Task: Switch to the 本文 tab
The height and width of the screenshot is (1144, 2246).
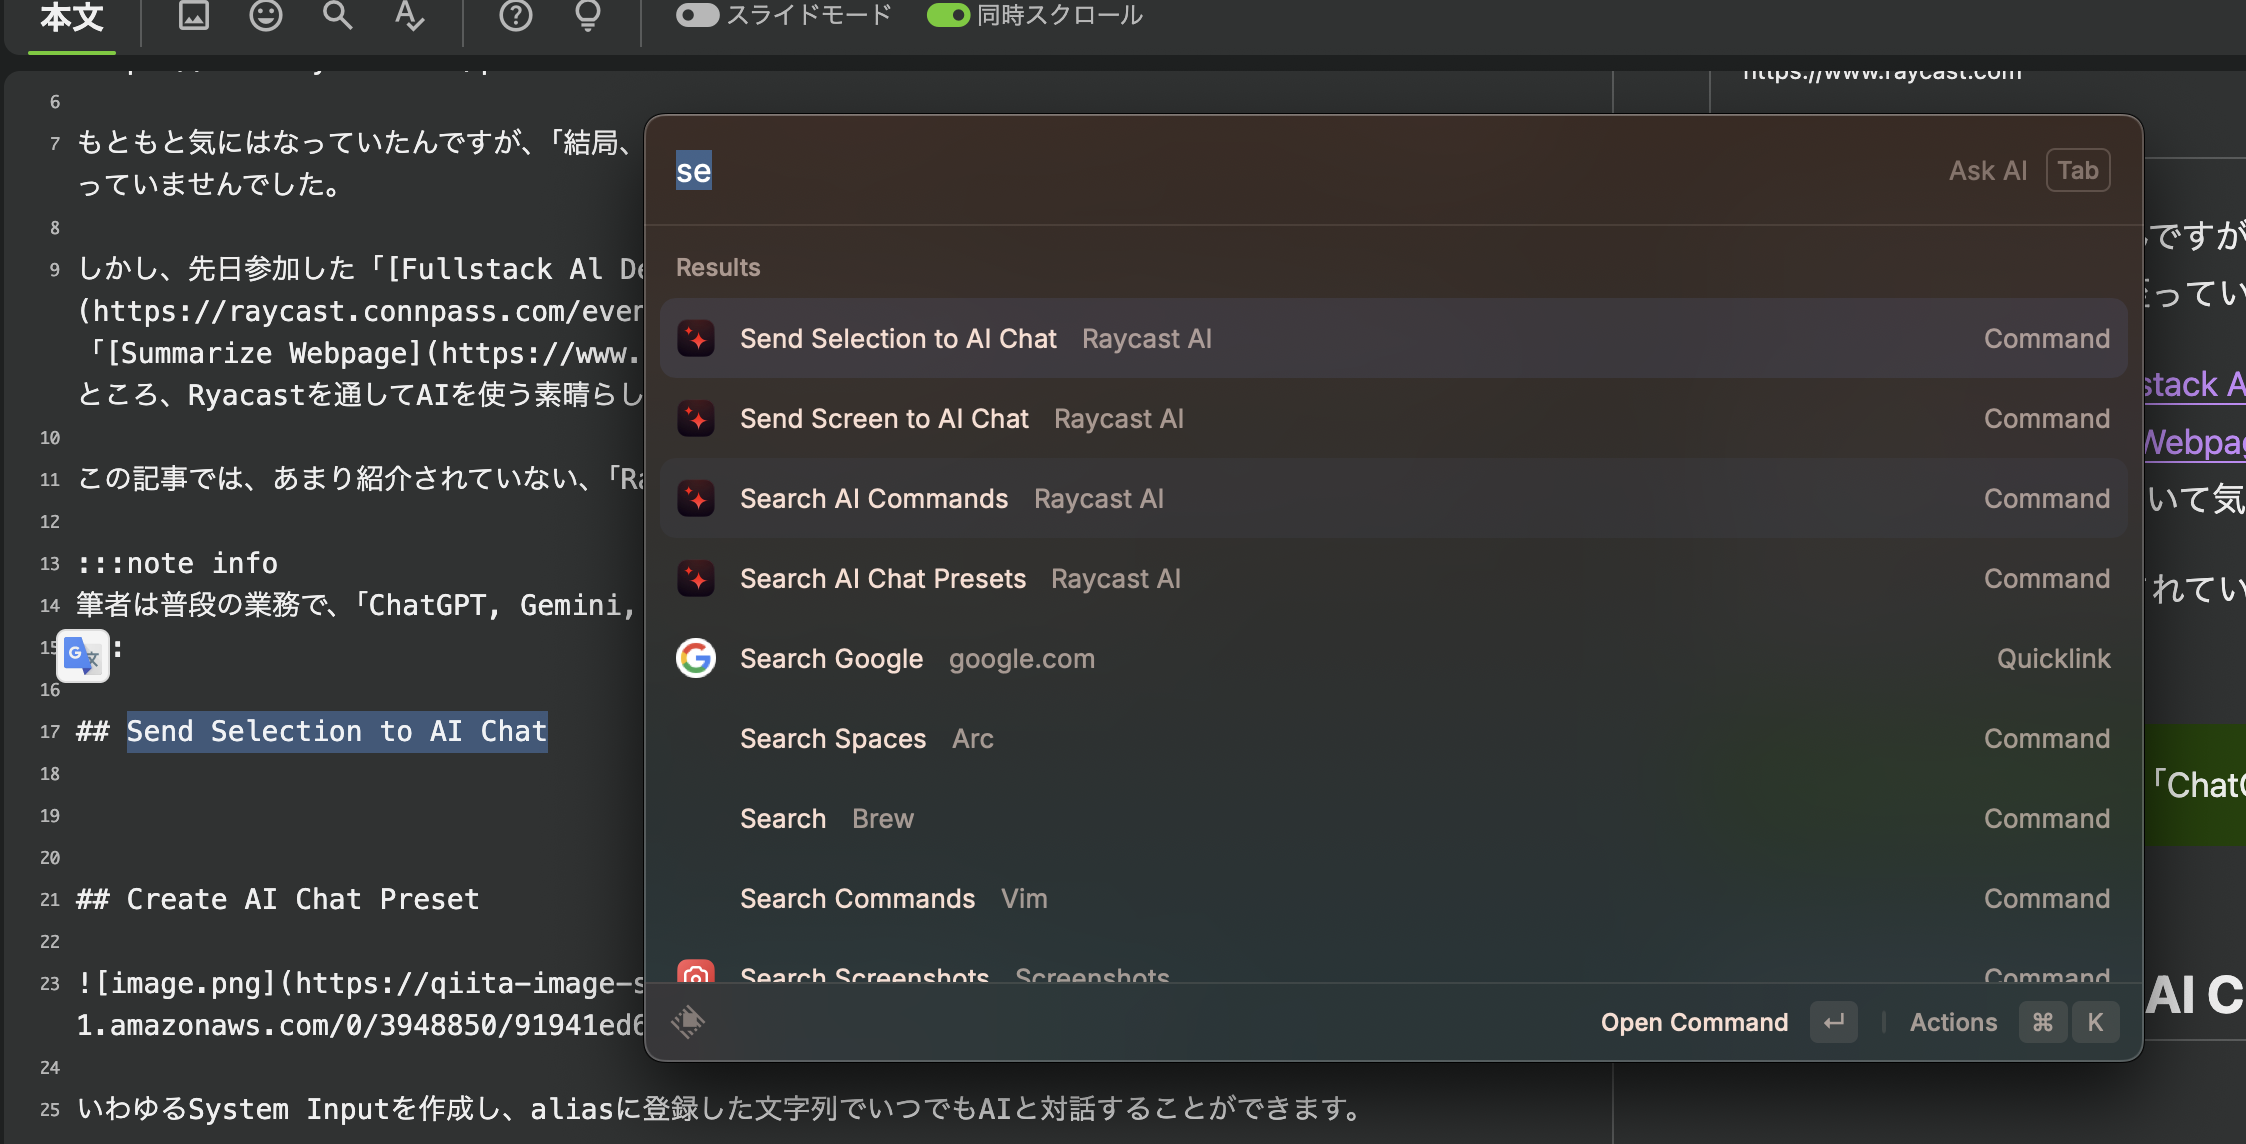Action: pos(72,18)
